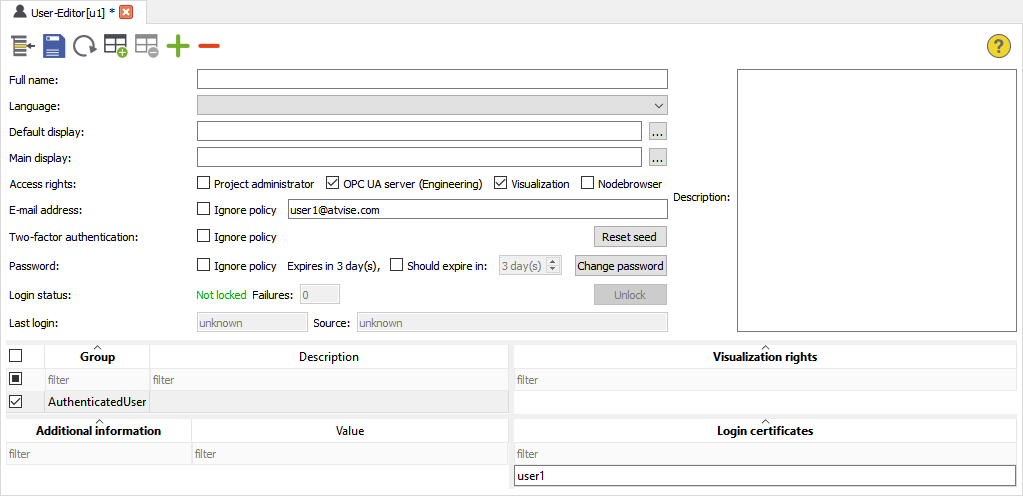Toggle the tri-state checkbox in the filter row
Image resolution: width=1023 pixels, height=496 pixels.
[x=15, y=379]
